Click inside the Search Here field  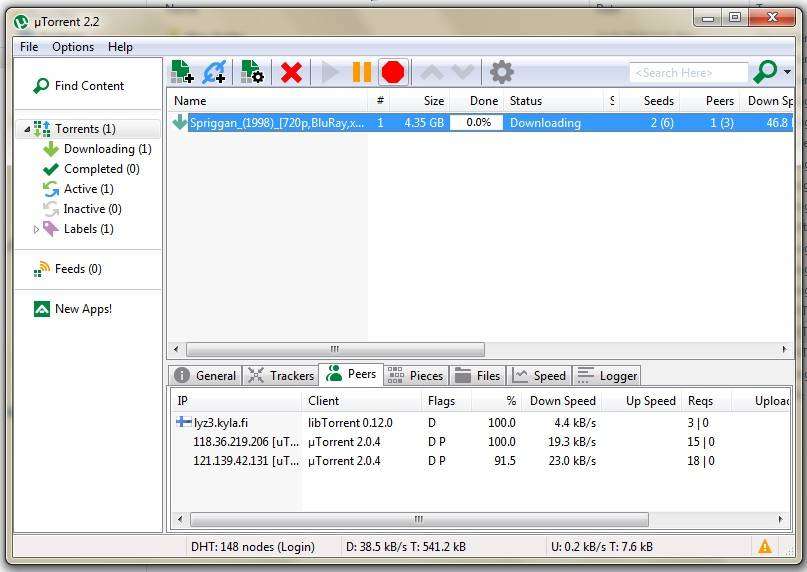point(687,73)
